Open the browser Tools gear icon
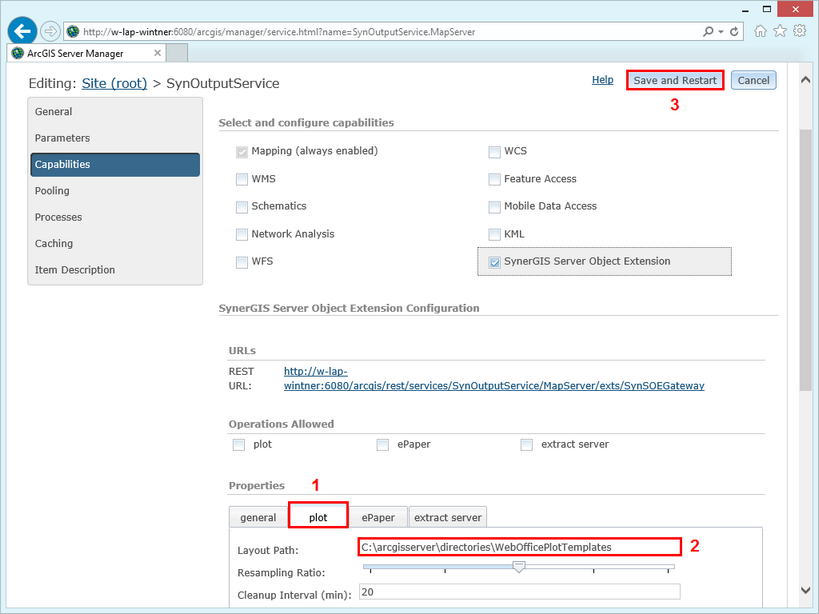 pyautogui.click(x=798, y=31)
